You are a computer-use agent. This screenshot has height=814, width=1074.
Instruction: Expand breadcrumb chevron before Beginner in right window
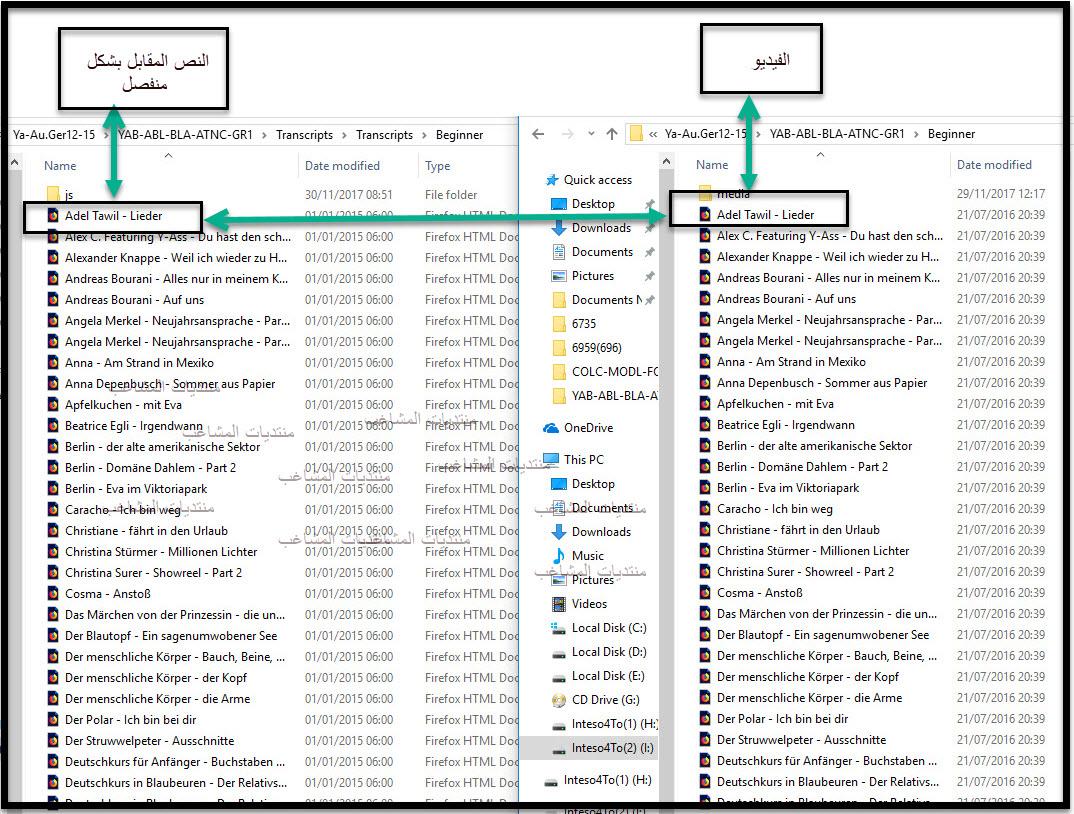point(916,134)
